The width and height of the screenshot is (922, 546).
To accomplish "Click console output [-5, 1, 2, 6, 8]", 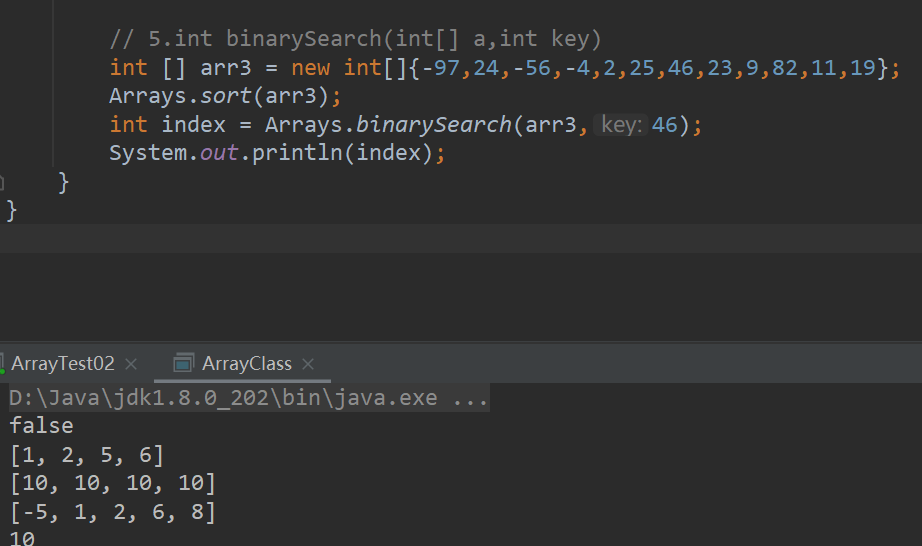I will pos(112,513).
